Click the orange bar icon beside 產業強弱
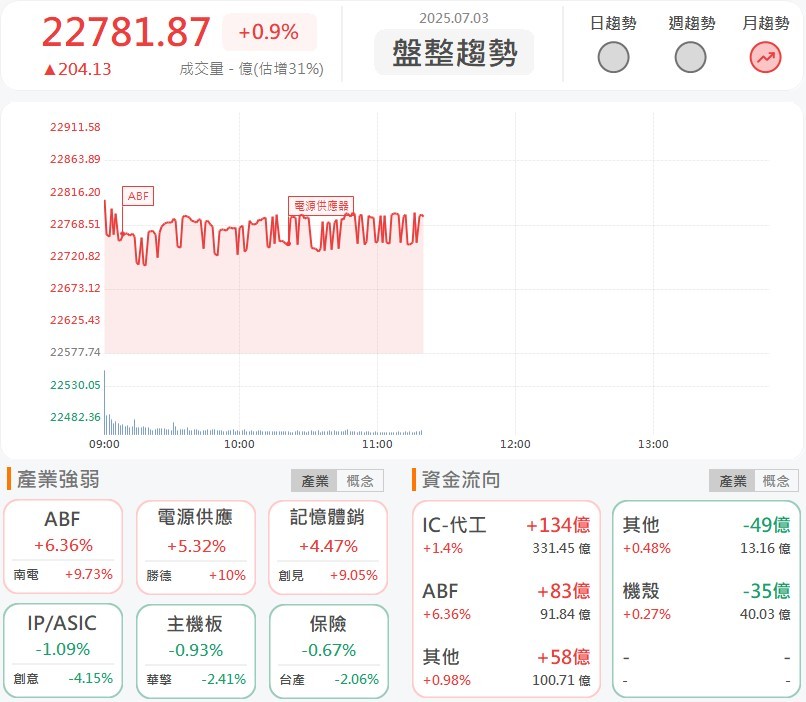The height and width of the screenshot is (702, 806). 9,479
